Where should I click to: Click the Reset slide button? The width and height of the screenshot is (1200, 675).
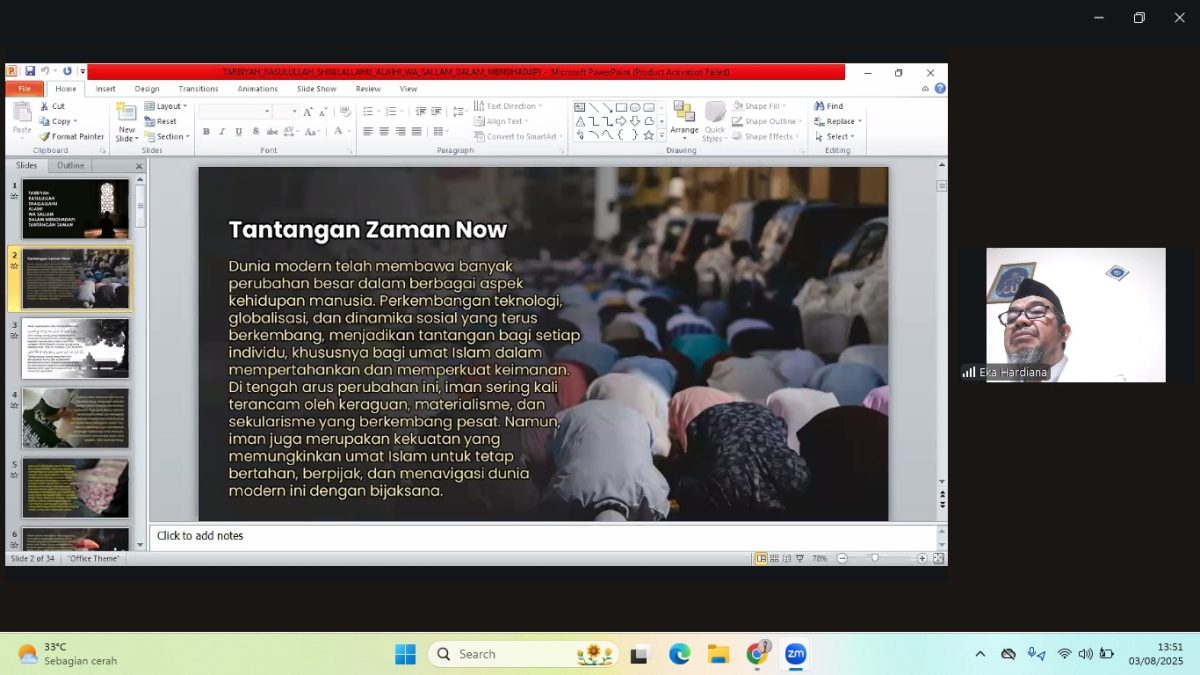161,121
